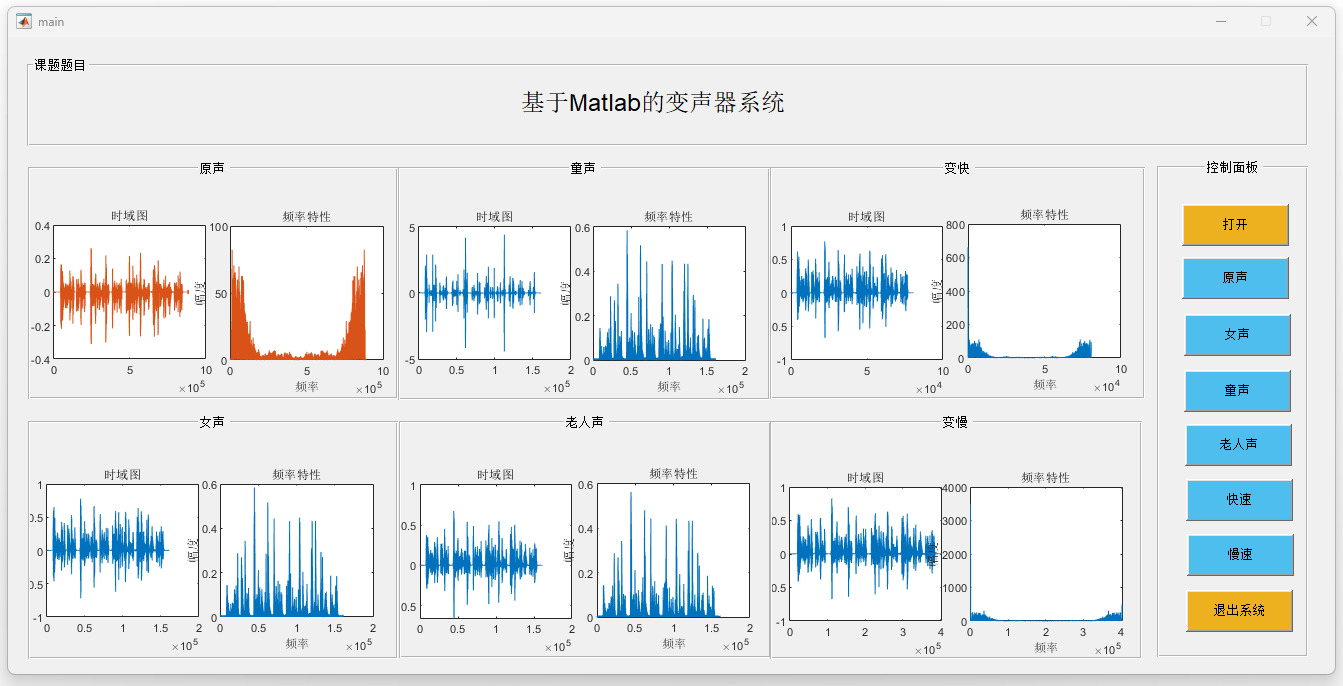Click the title text 基于Matlab的变声器系统
This screenshot has height=686, width=1343.
653,102
